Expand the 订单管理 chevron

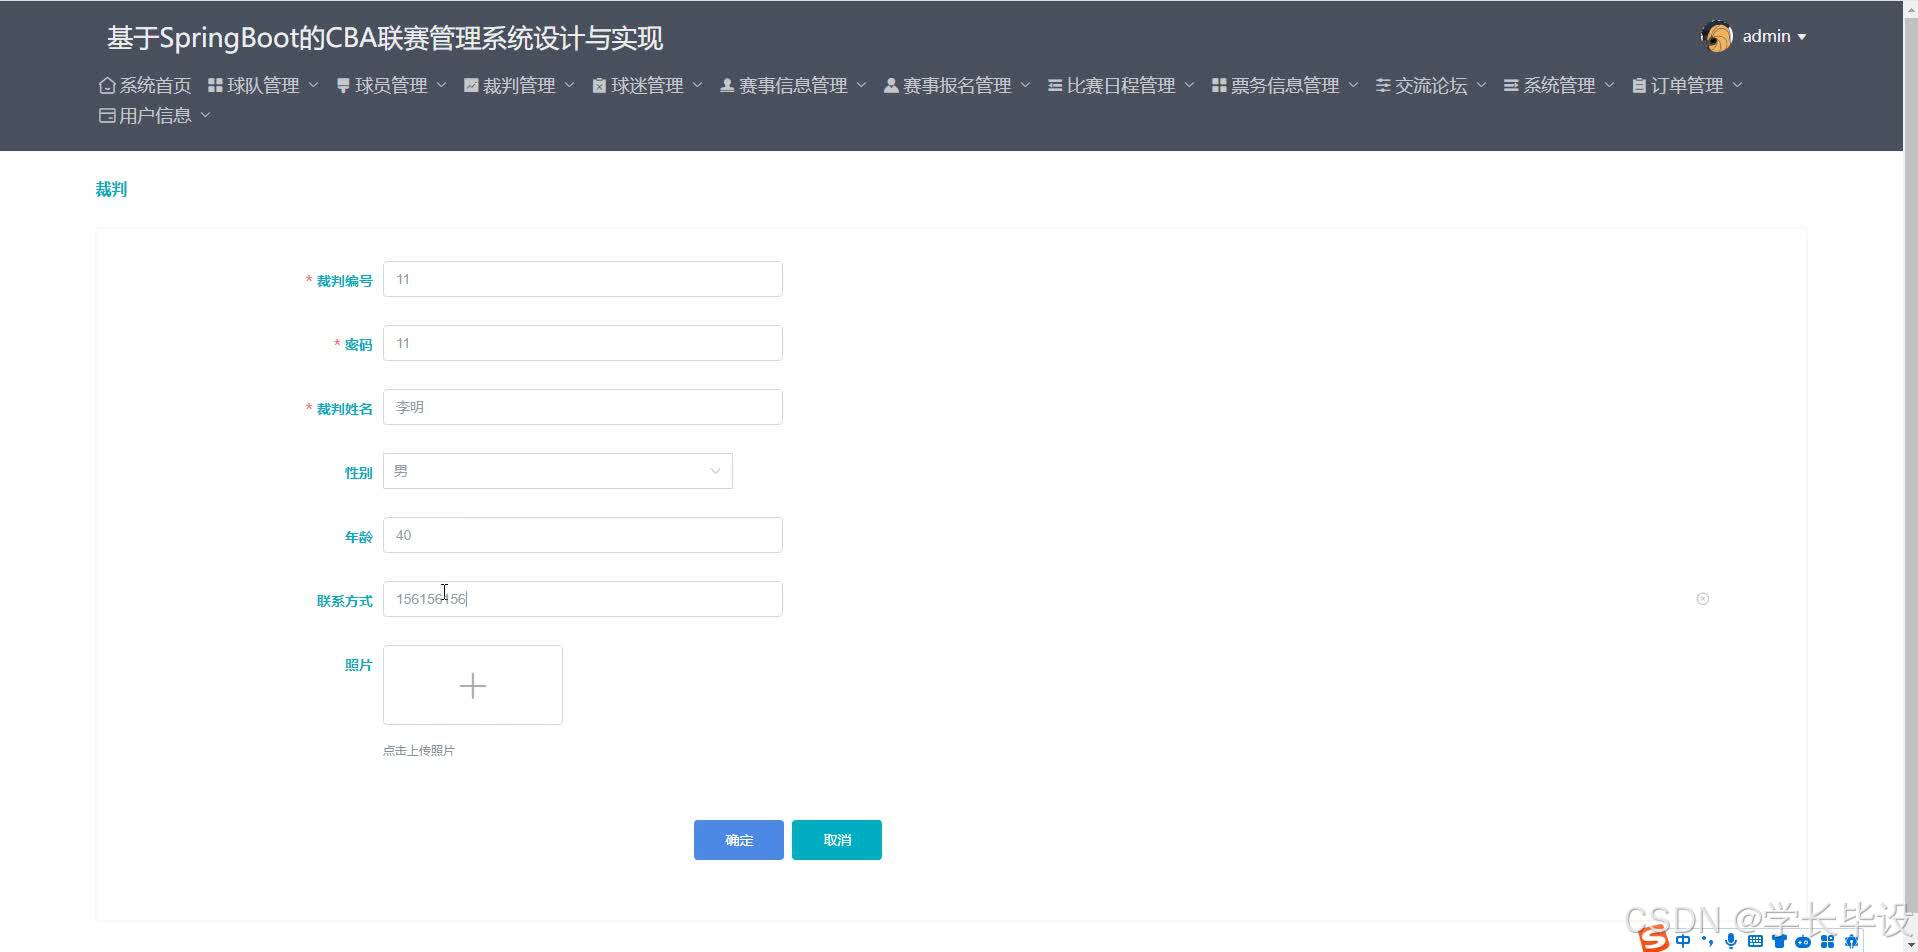click(1737, 86)
